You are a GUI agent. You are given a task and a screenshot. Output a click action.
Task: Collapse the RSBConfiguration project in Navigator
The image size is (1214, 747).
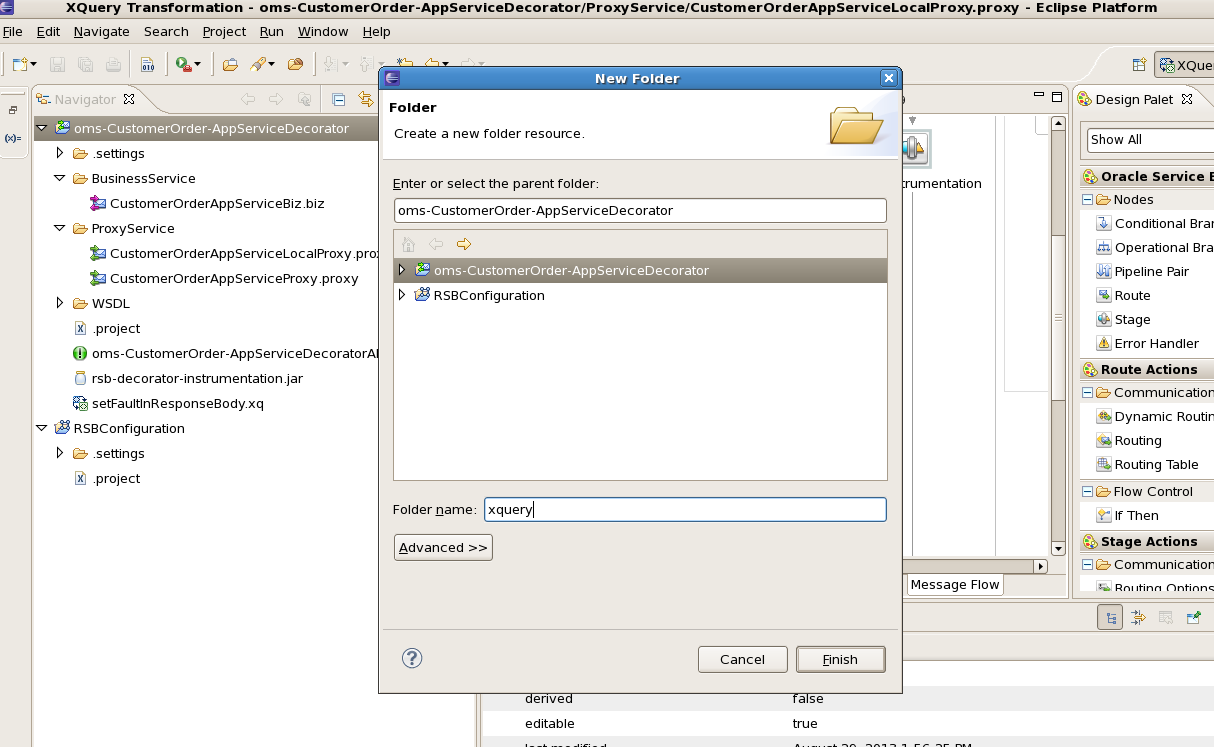41,428
